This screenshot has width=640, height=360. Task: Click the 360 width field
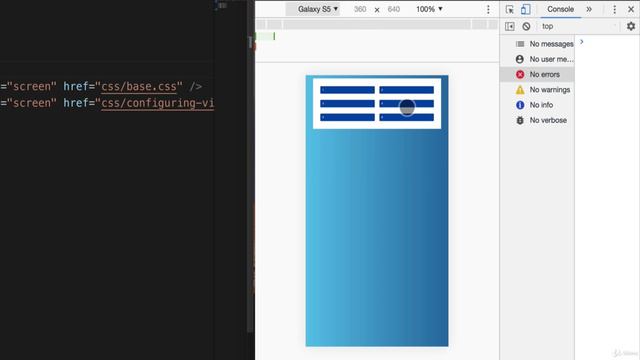point(360,9)
